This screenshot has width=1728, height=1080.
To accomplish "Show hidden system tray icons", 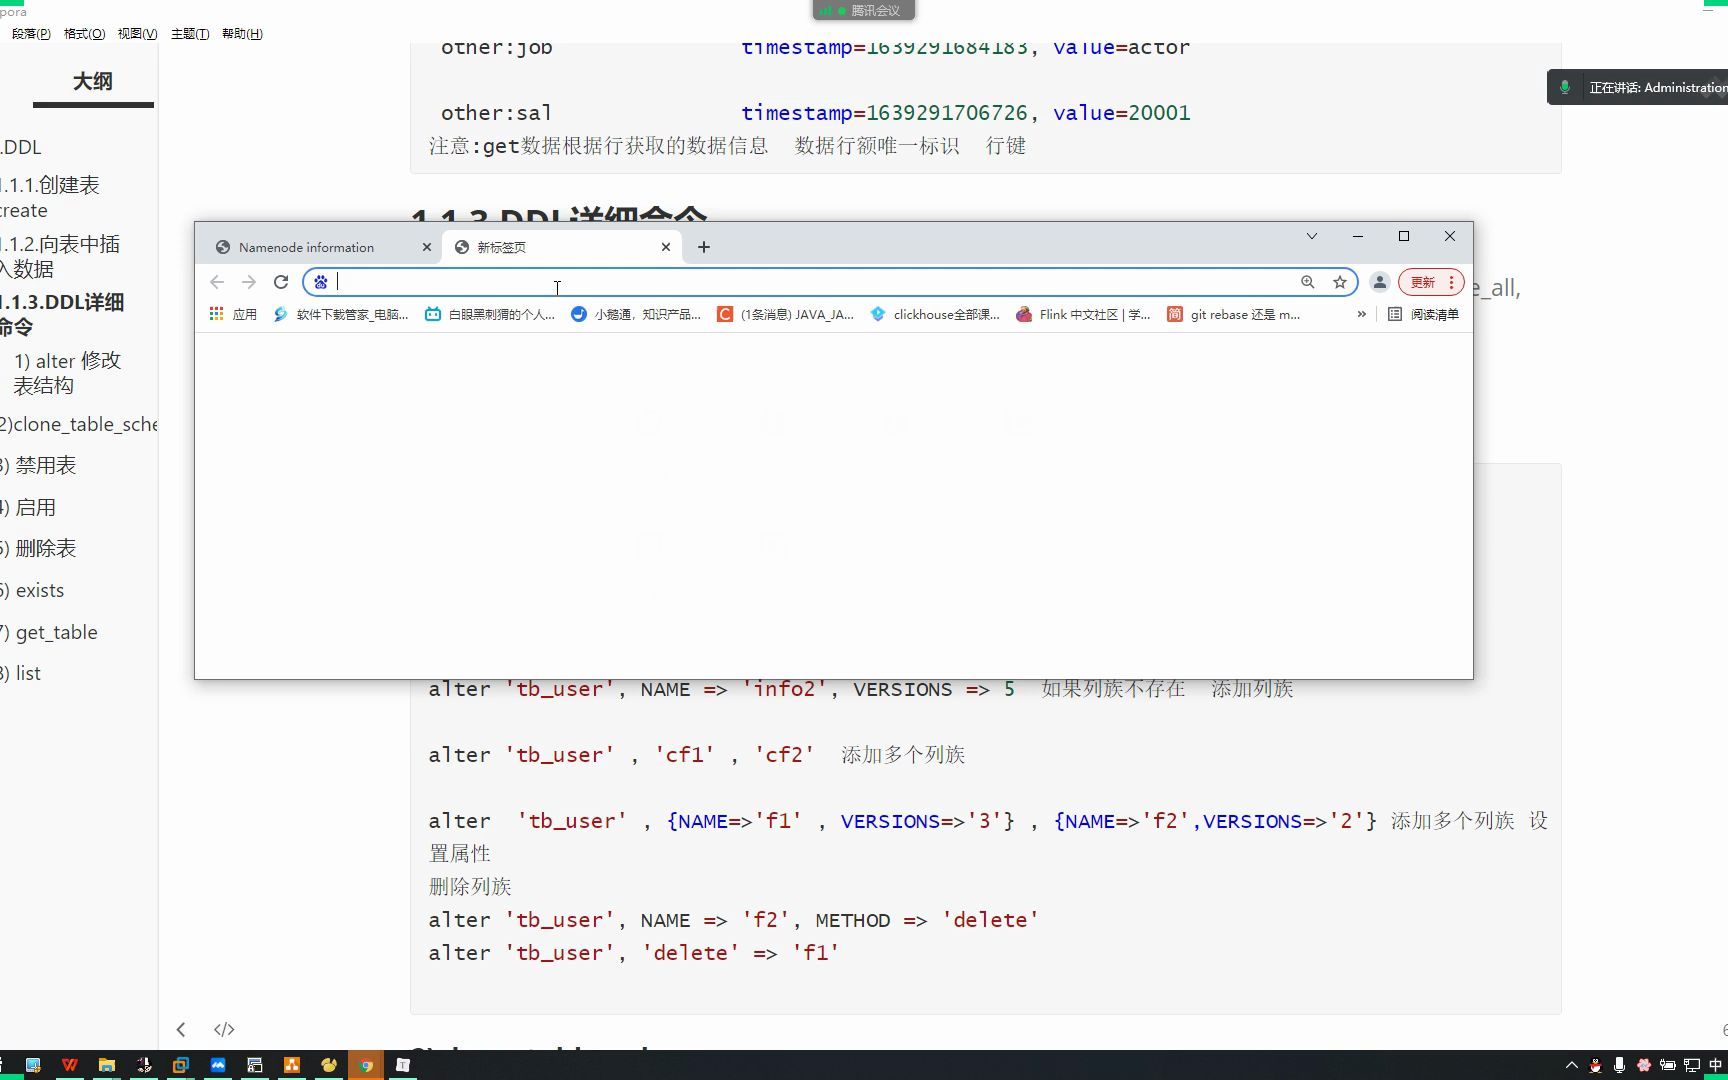I will click(x=1571, y=1065).
